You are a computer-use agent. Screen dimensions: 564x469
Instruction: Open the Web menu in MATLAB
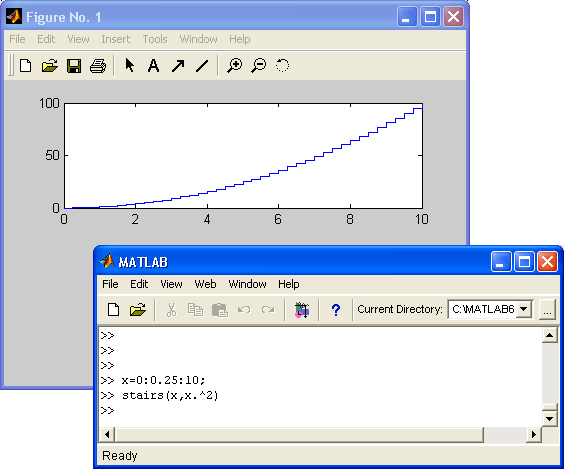pyautogui.click(x=205, y=284)
